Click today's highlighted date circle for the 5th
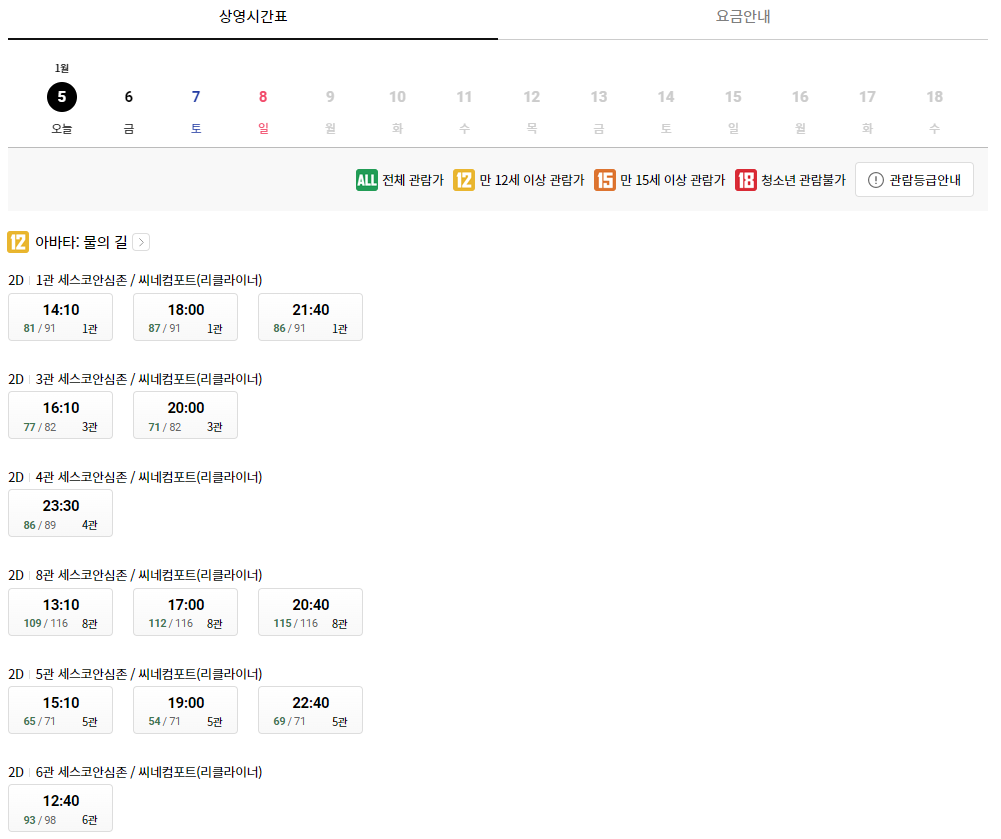Image resolution: width=1001 pixels, height=839 pixels. click(60, 97)
